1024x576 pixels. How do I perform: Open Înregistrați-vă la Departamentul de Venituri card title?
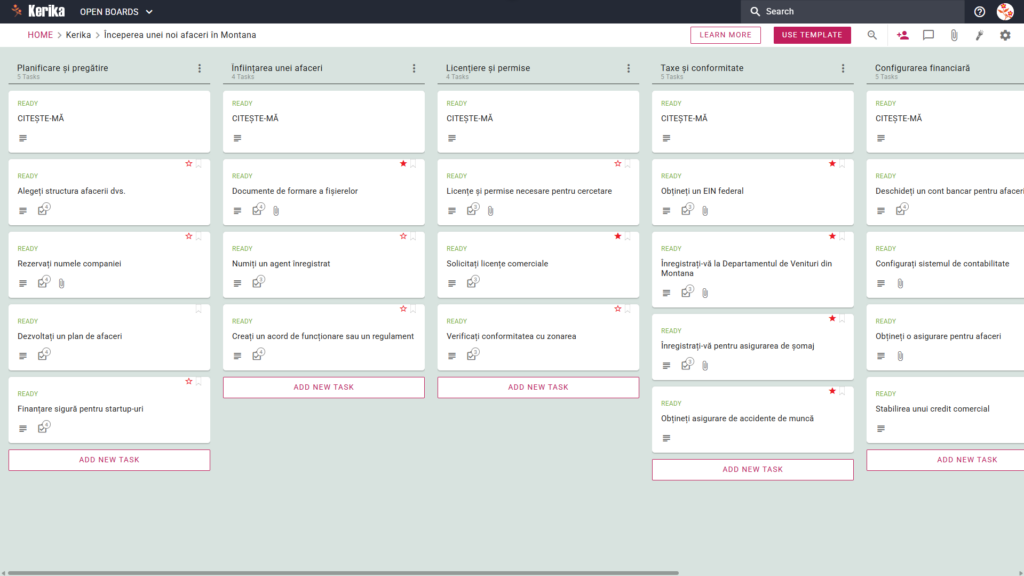(746, 268)
